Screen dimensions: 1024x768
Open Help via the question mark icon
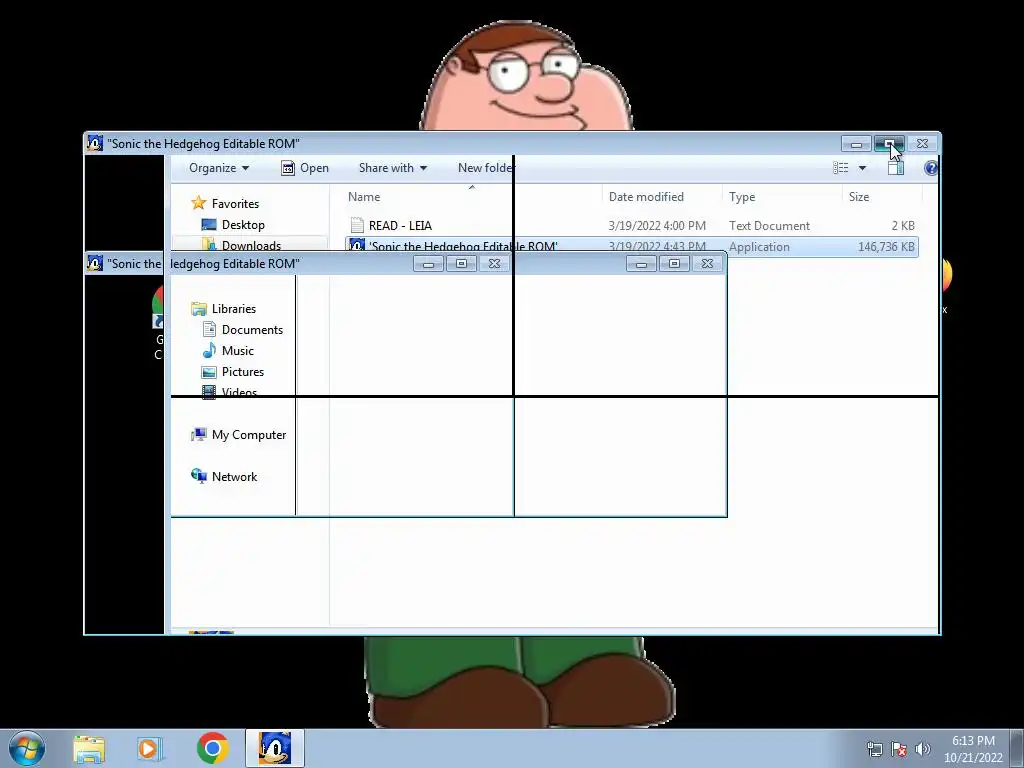tap(931, 168)
